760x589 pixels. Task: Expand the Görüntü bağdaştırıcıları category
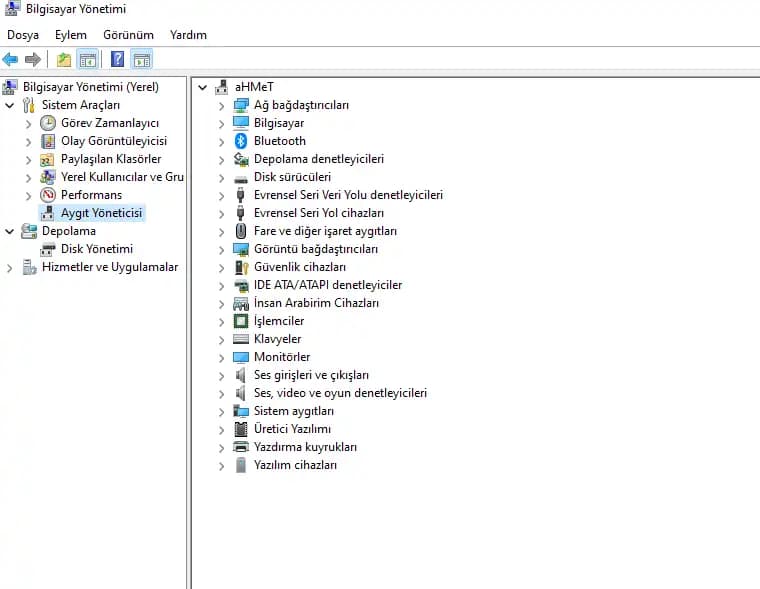click(x=222, y=249)
